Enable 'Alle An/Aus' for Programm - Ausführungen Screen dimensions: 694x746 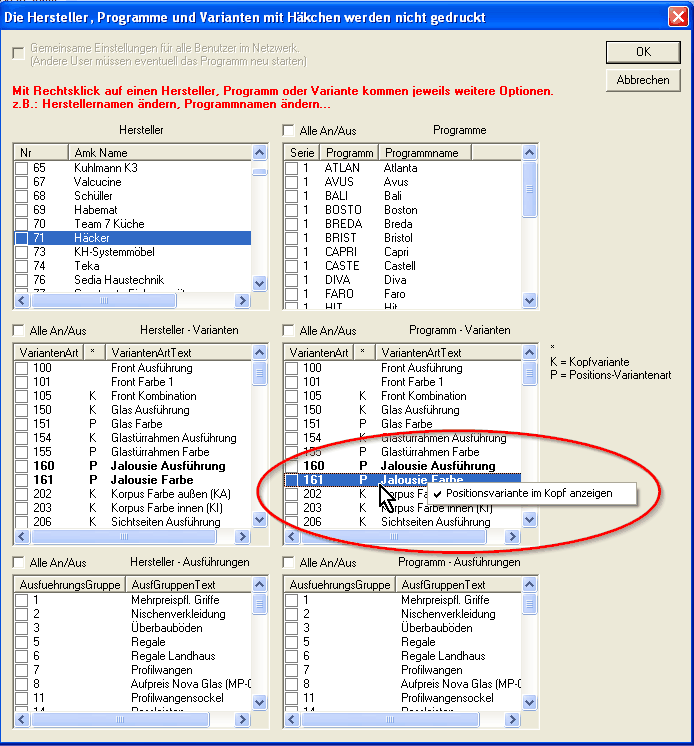click(289, 564)
